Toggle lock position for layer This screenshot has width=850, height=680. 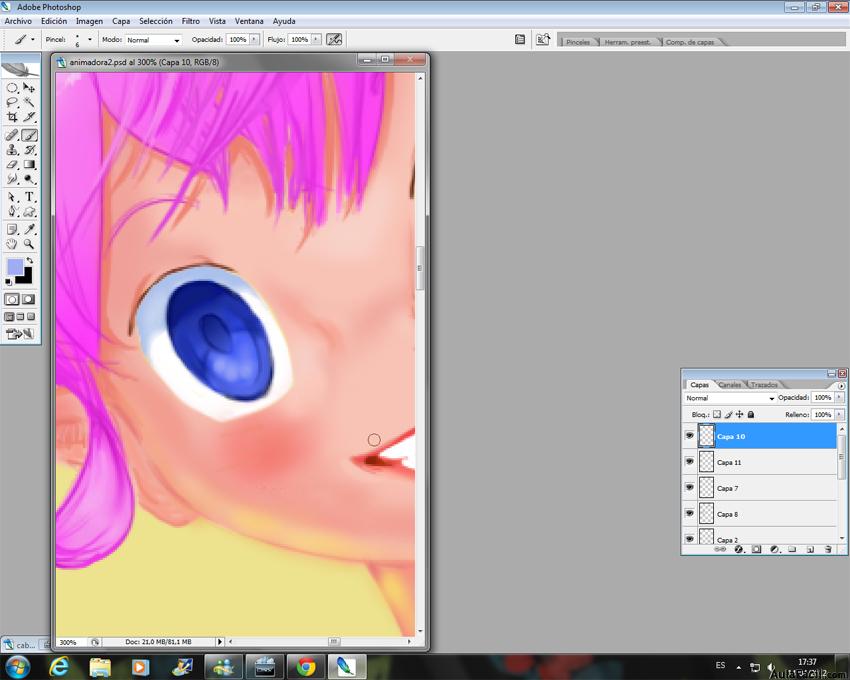click(x=739, y=414)
